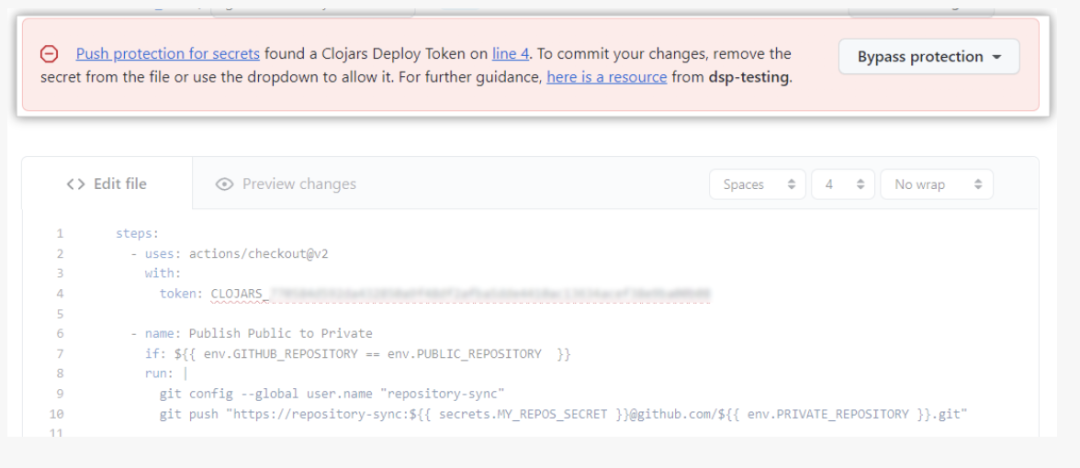
Task: Expand the Bypass protection dropdown
Action: (x=928, y=57)
